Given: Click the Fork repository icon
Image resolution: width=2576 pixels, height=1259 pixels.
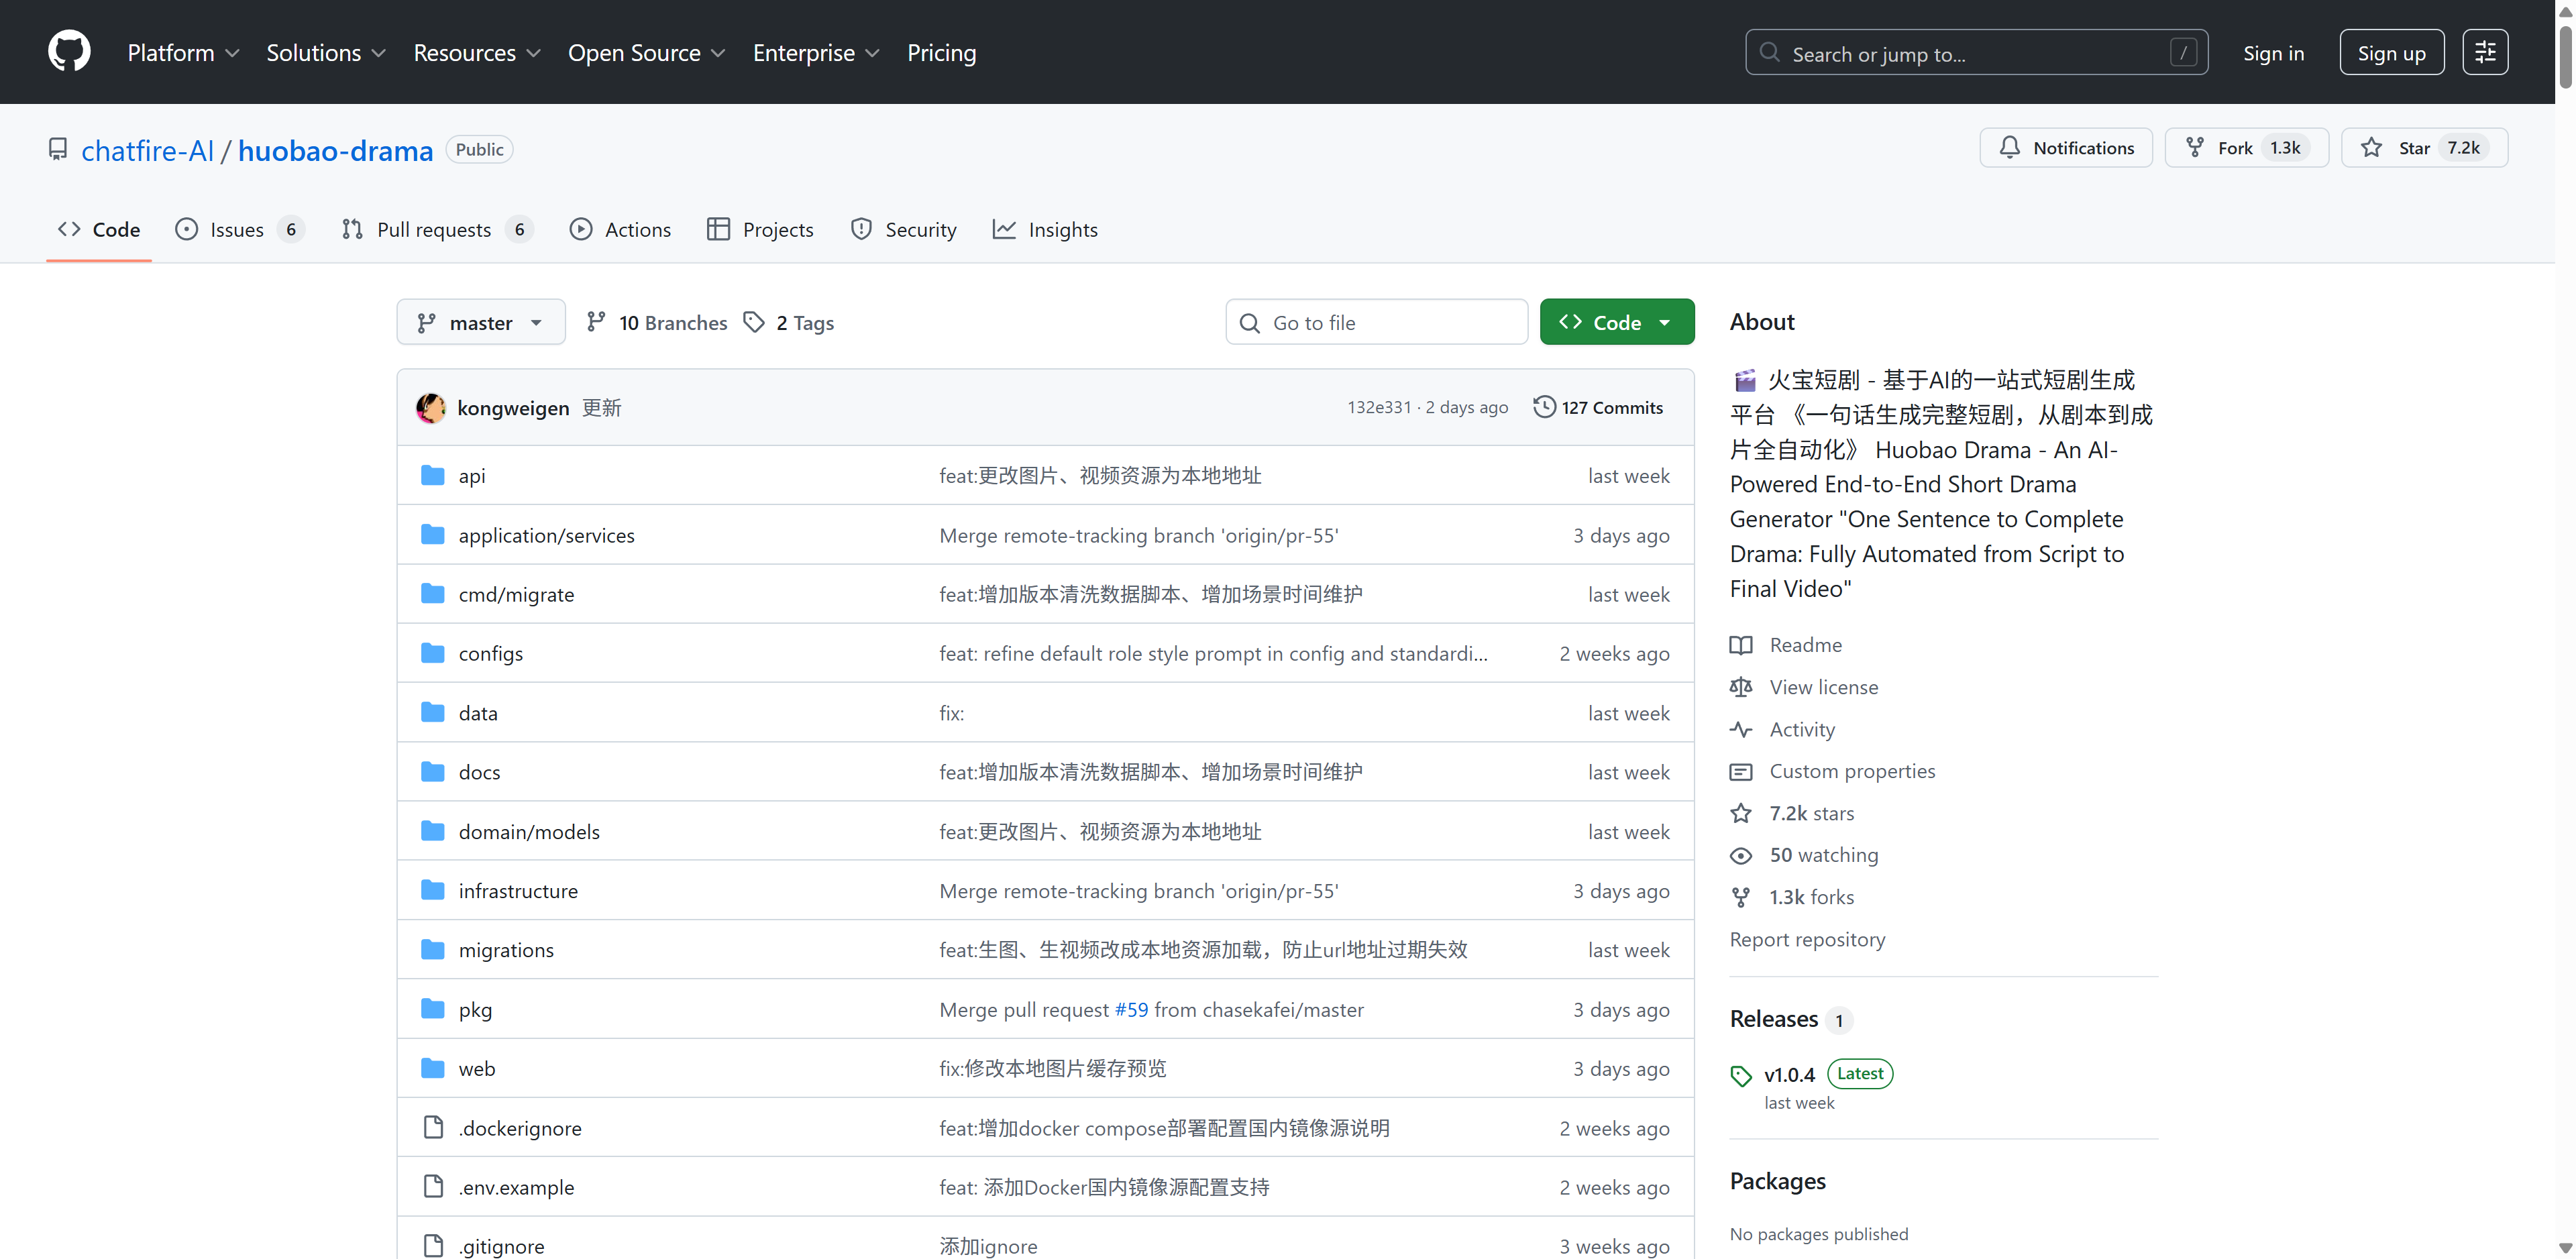Looking at the screenshot, I should click(2195, 148).
